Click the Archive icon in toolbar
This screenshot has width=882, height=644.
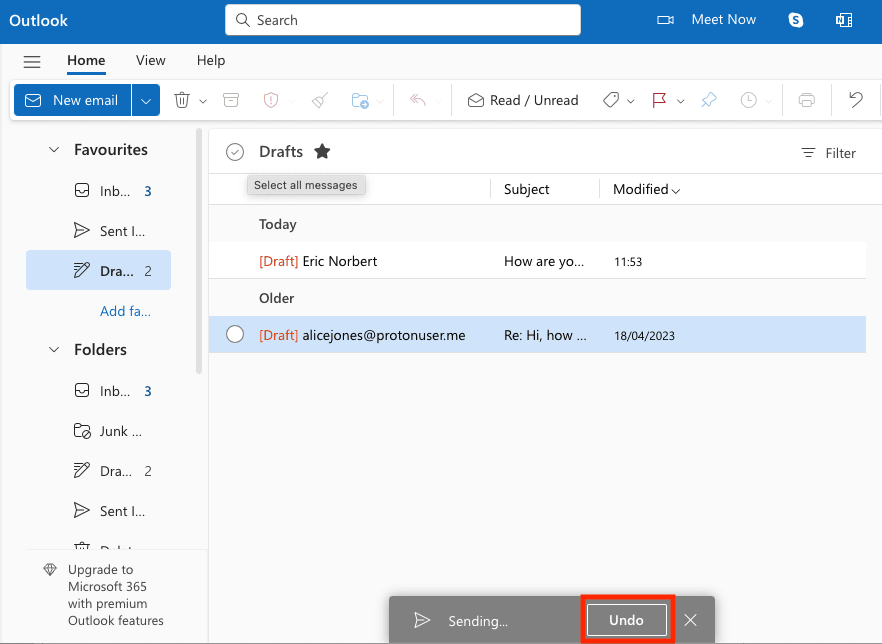[x=231, y=100]
